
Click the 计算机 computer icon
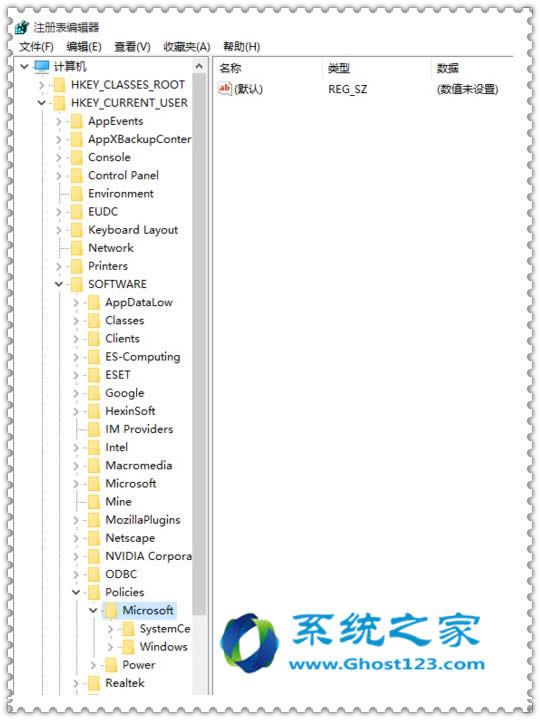[42, 67]
